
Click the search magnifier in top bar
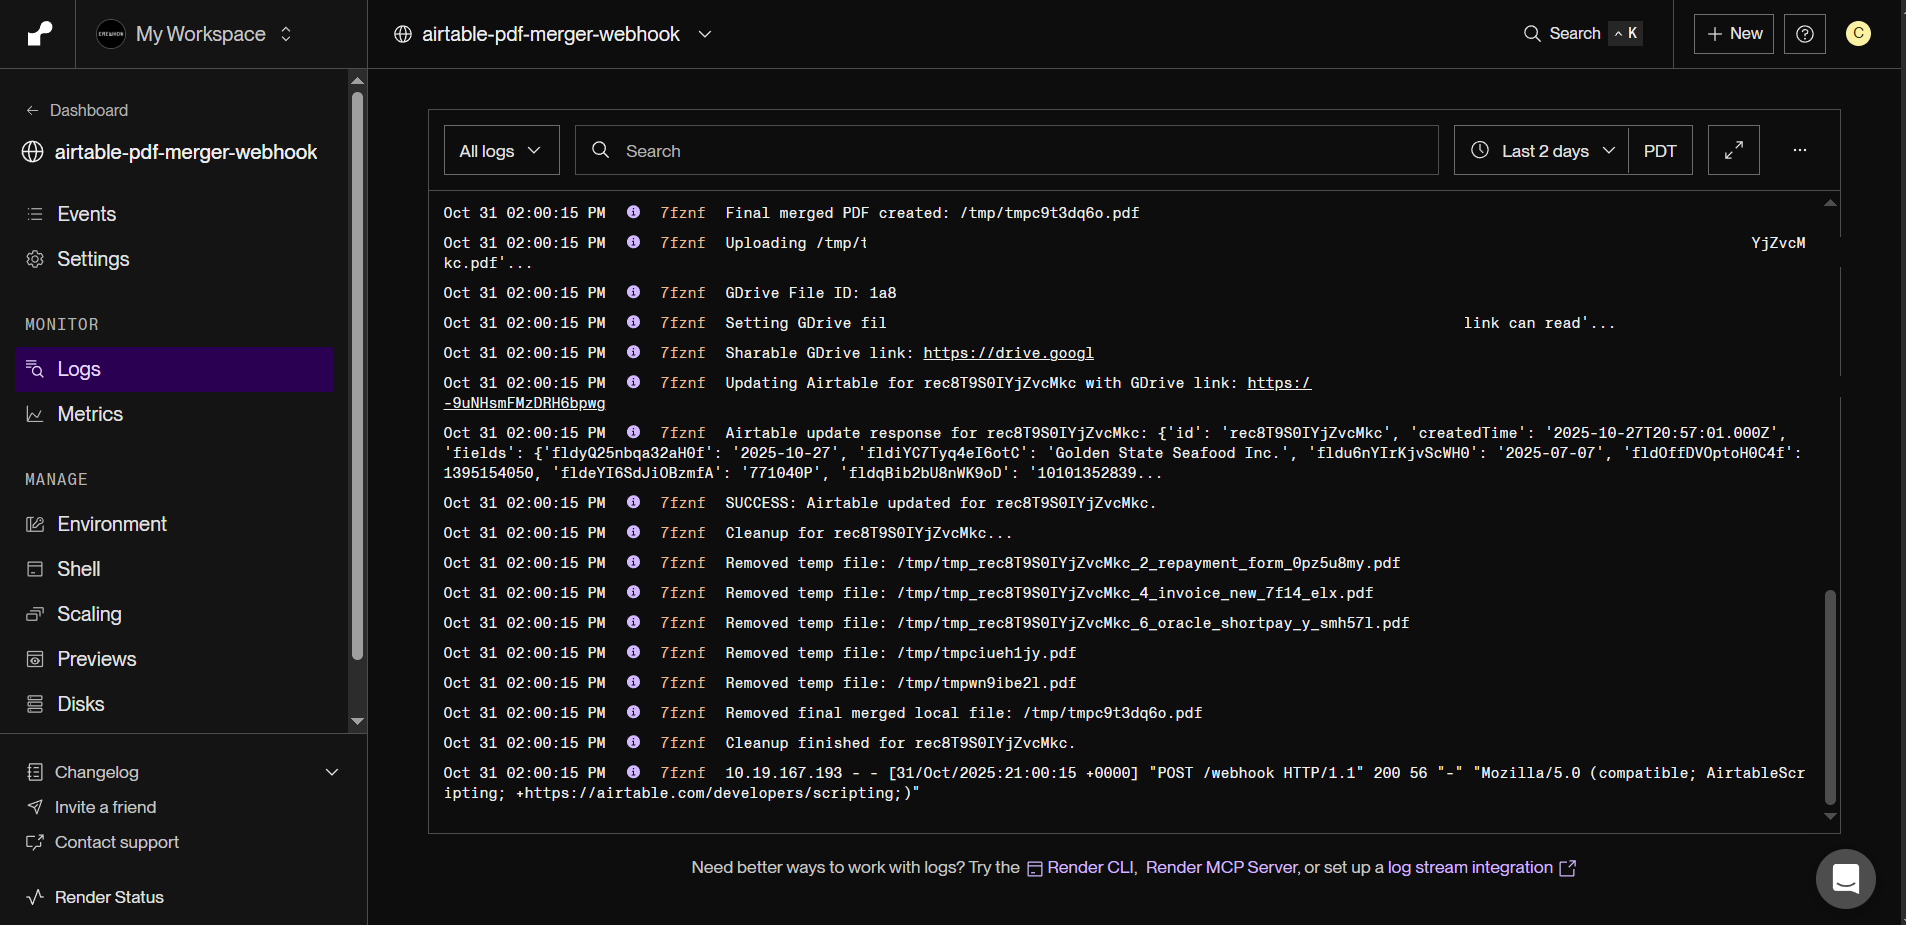coord(1532,34)
